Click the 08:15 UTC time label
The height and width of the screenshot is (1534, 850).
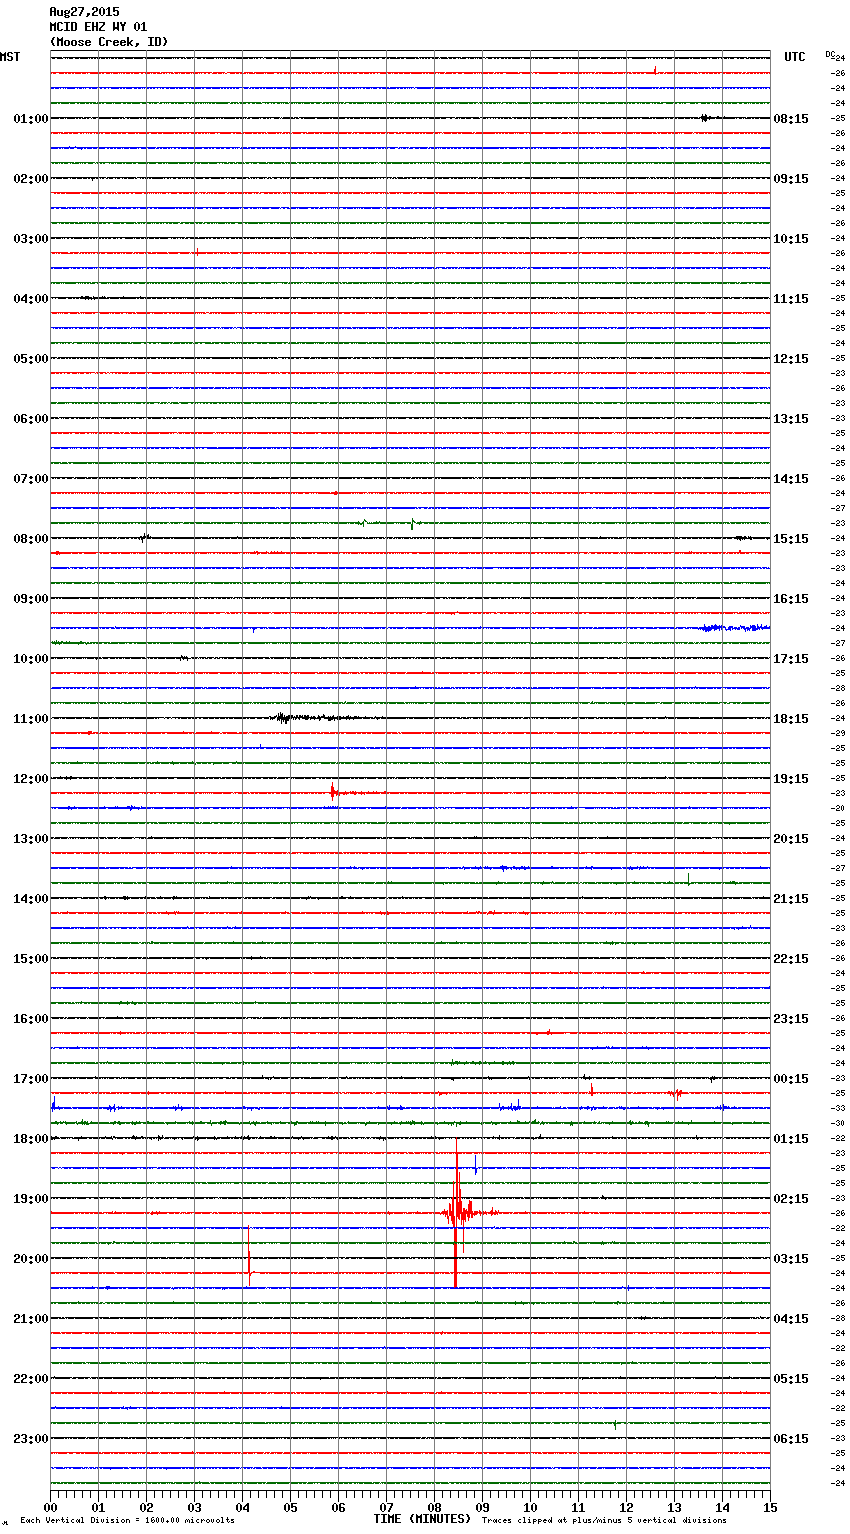(x=791, y=119)
